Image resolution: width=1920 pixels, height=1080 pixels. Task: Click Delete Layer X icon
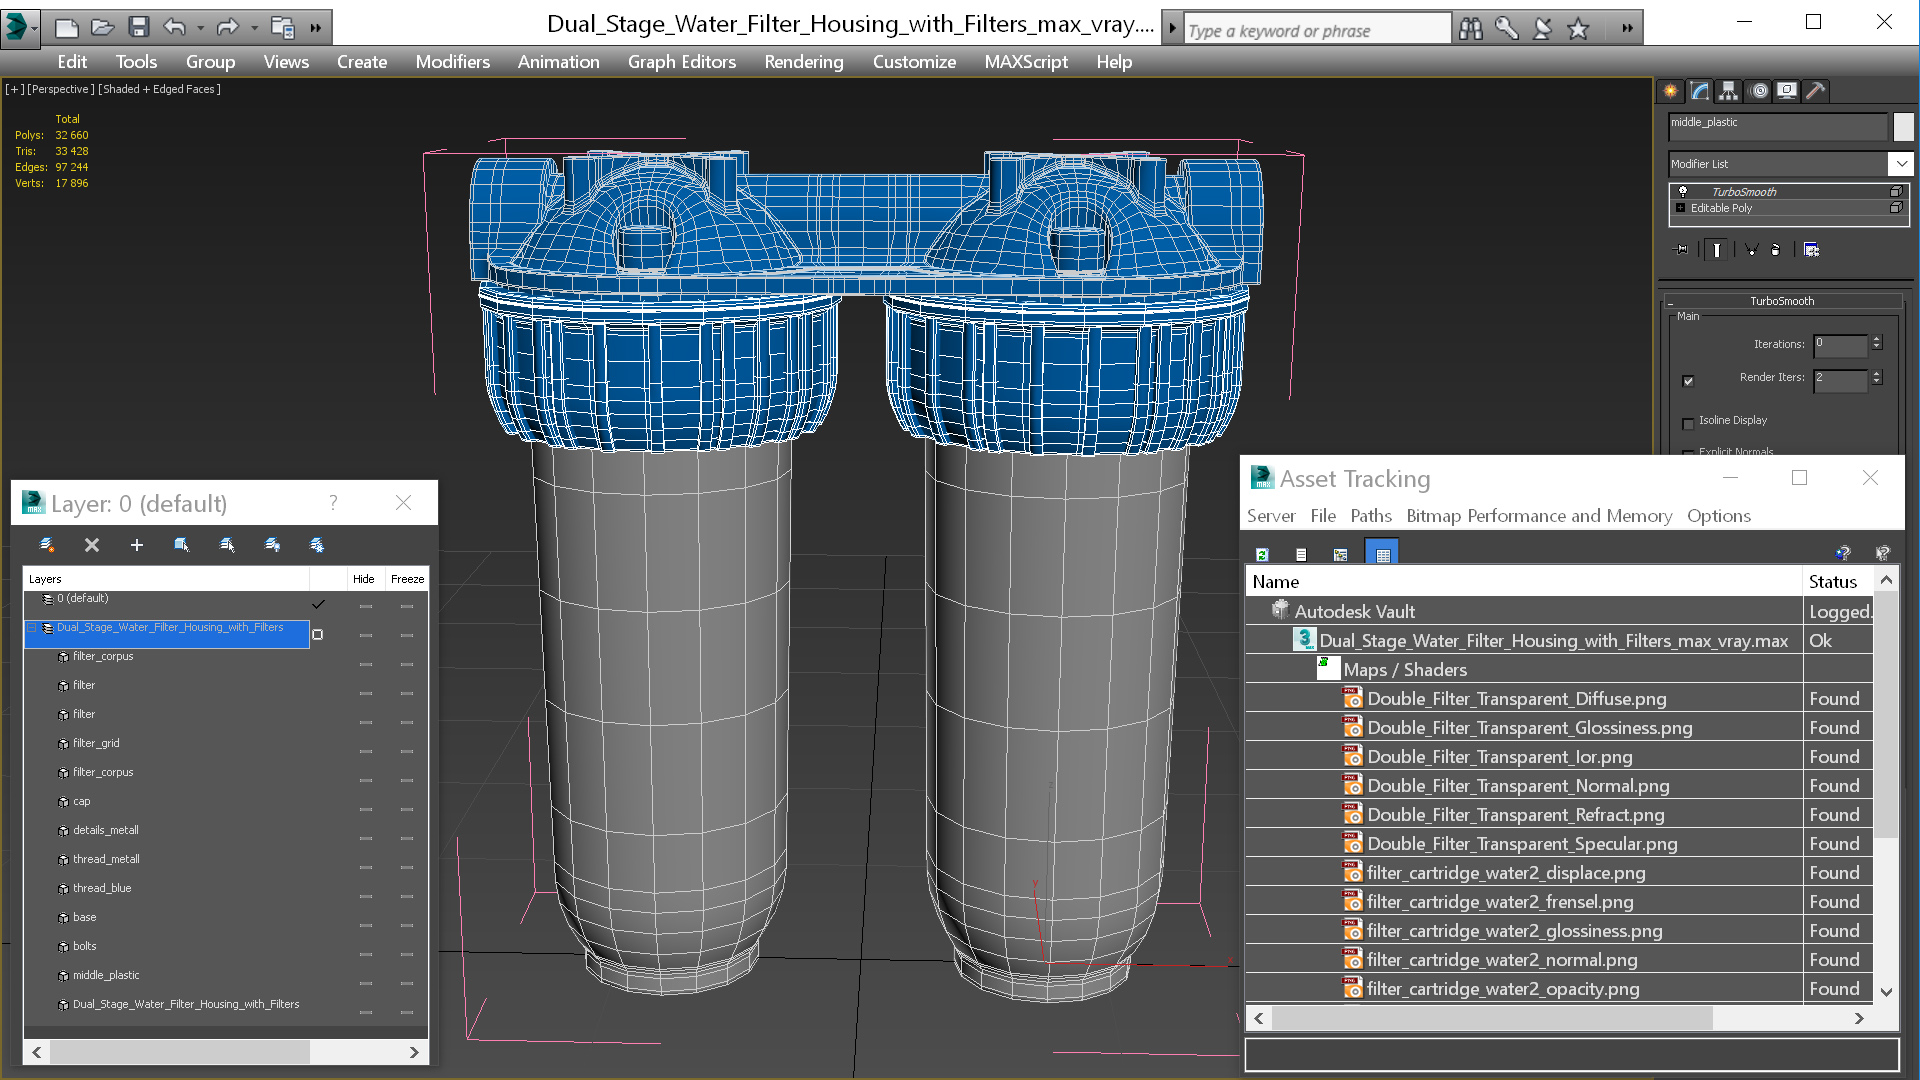tap(92, 545)
